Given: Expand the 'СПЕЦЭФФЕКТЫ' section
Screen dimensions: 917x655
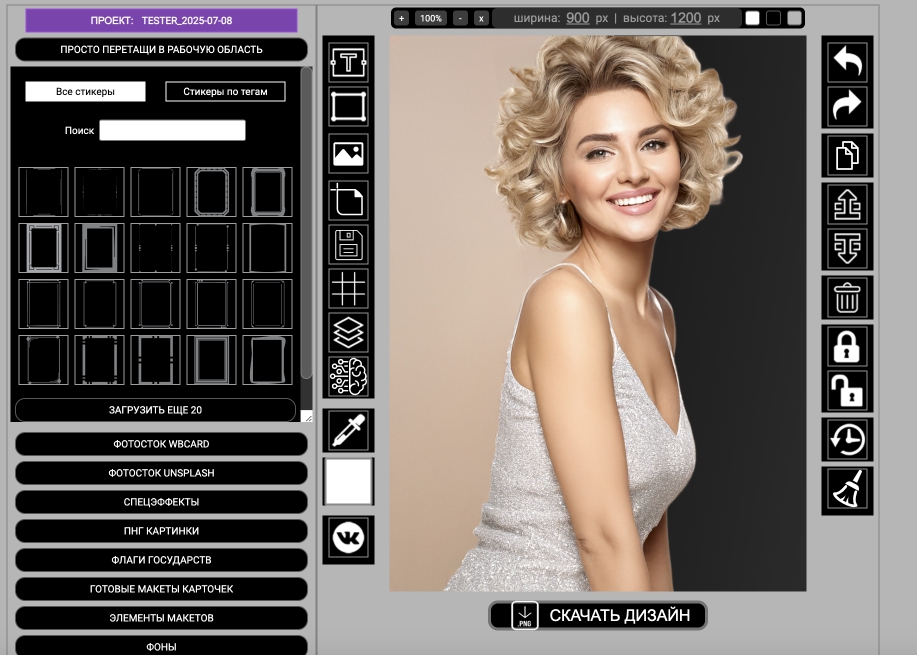Looking at the screenshot, I should tap(161, 502).
